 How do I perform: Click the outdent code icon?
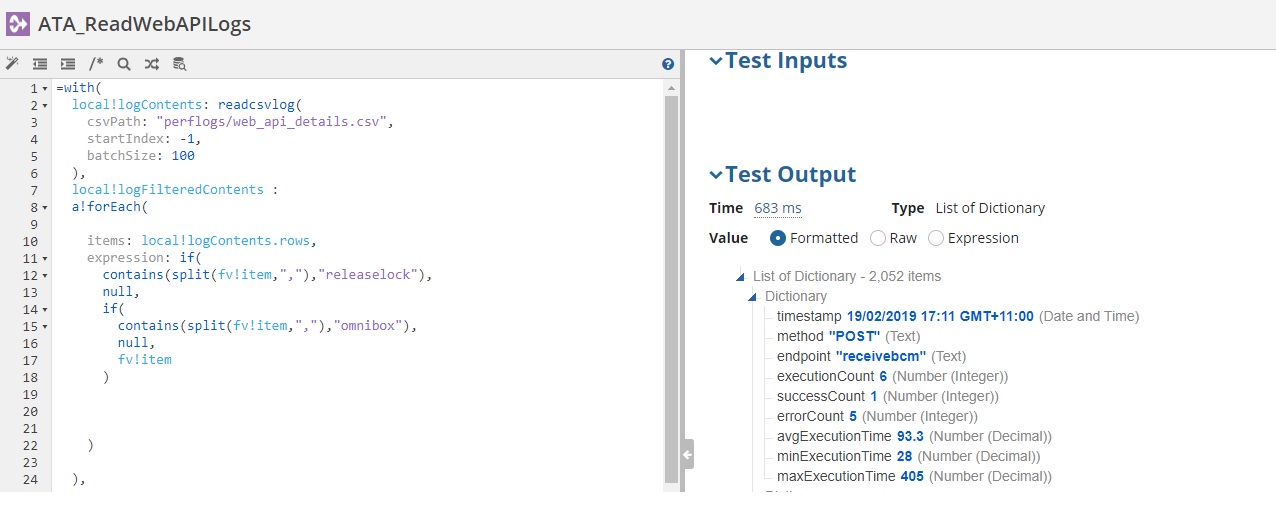(40, 64)
